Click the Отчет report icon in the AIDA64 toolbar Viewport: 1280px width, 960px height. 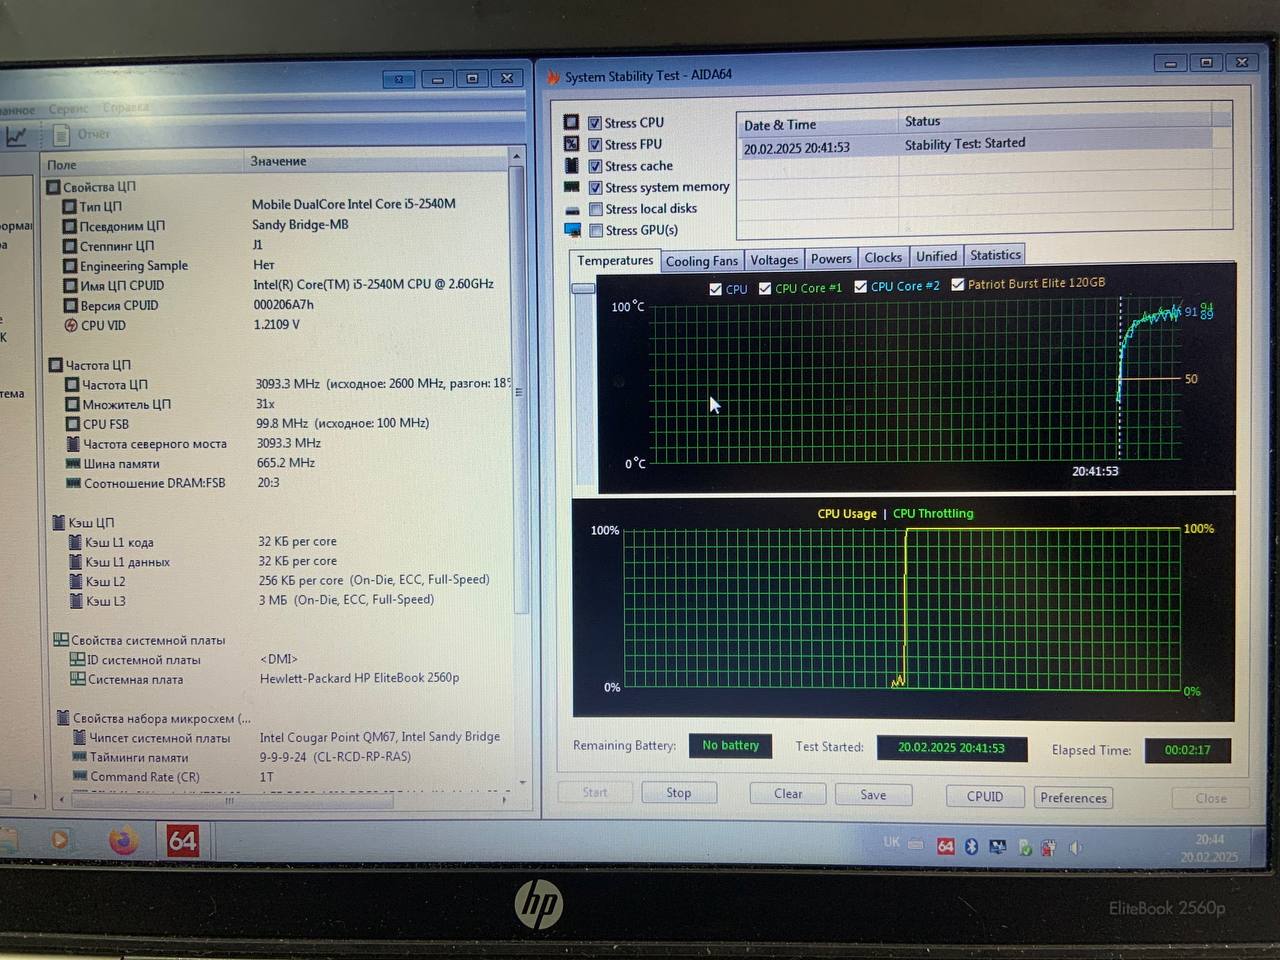click(x=61, y=134)
